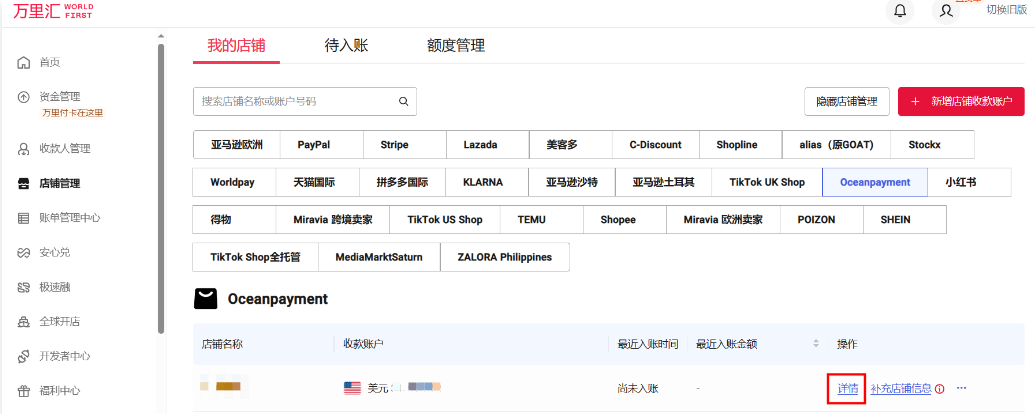
Task: Click the 账单管理中心 sidebar icon
Action: [24, 218]
